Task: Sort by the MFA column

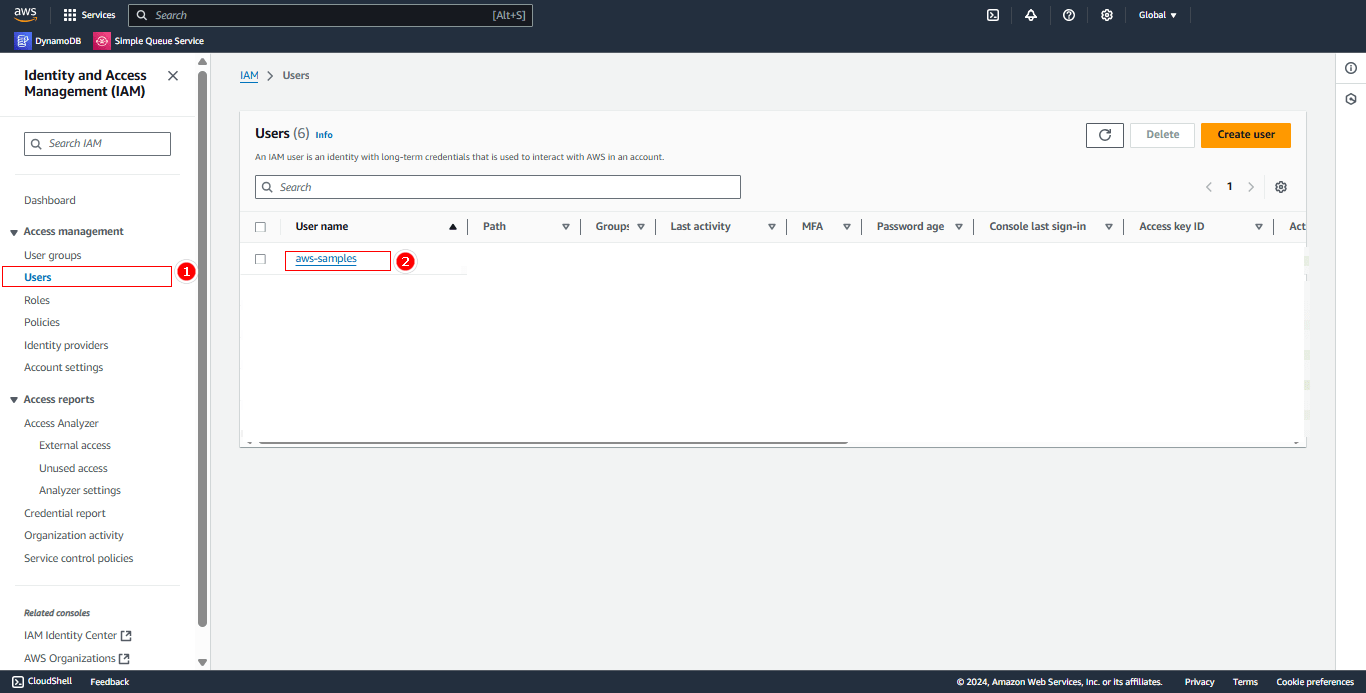Action: [847, 227]
